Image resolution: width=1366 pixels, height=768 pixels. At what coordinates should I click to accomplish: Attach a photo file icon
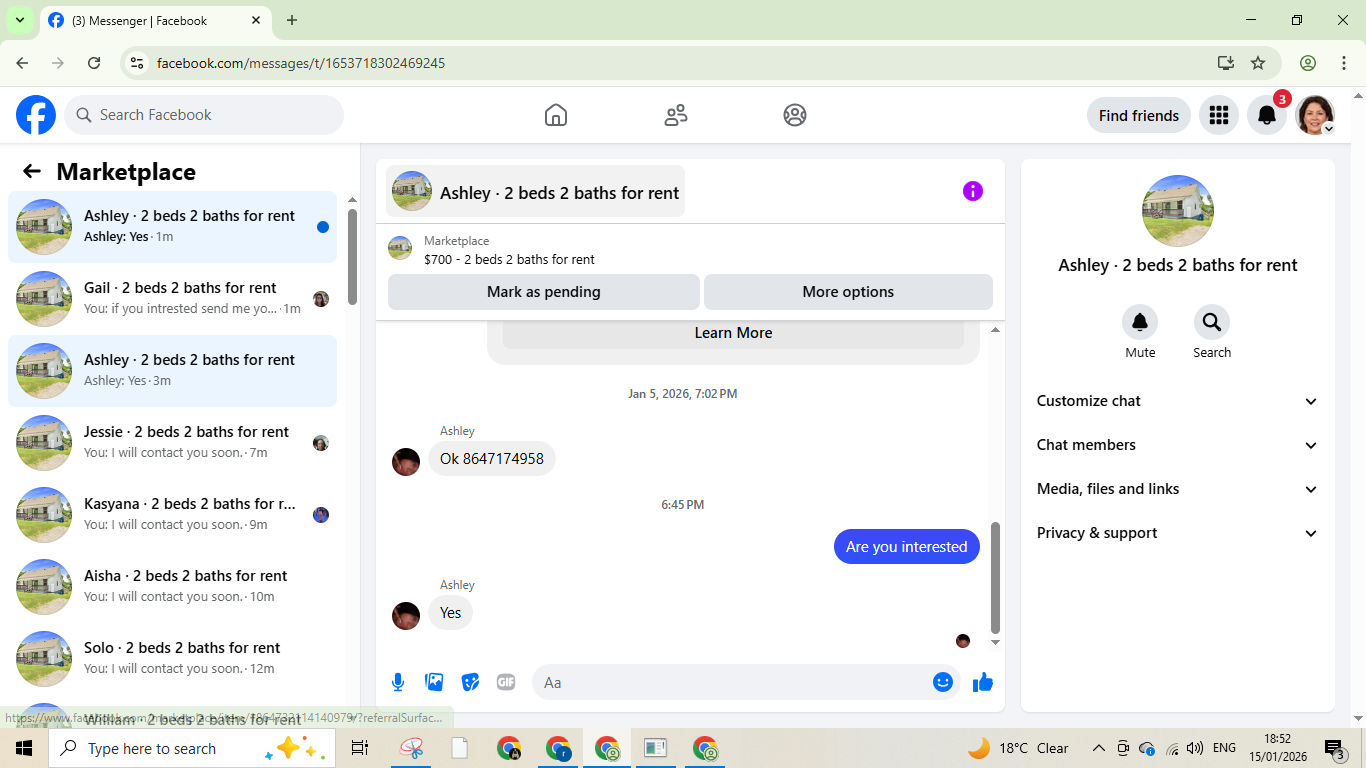tap(434, 682)
